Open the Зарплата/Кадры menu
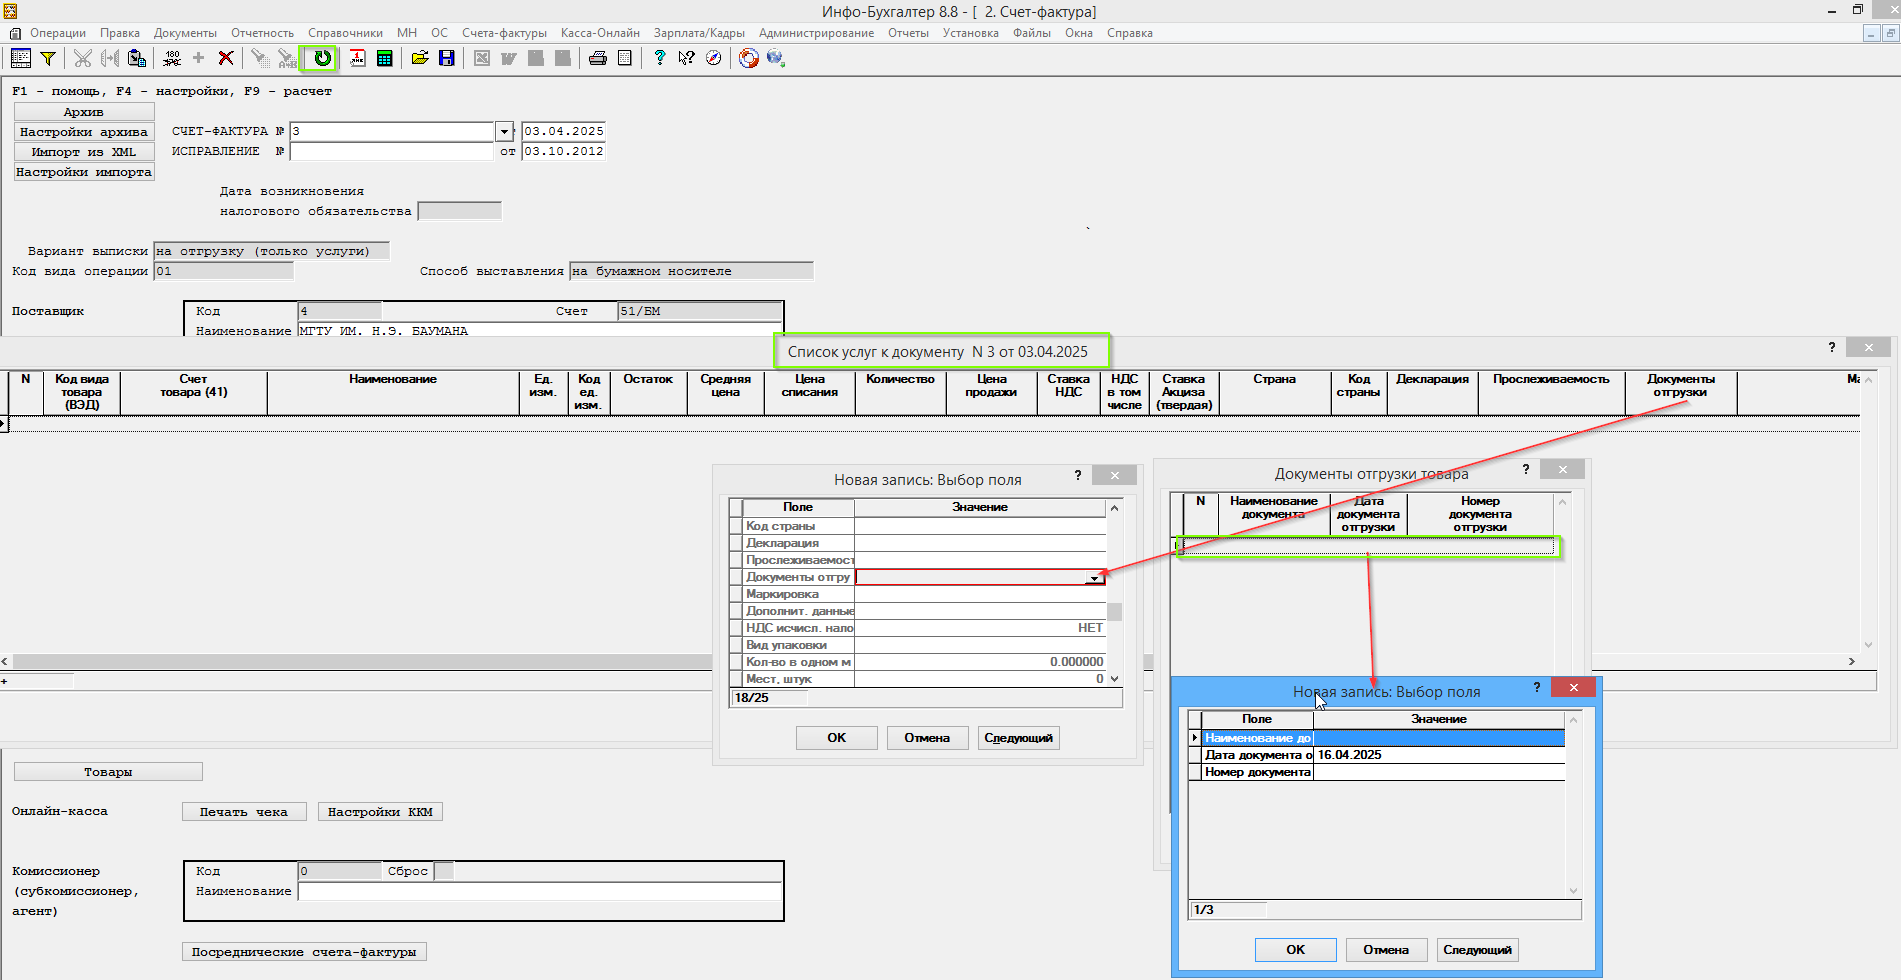The width and height of the screenshot is (1901, 980). point(699,33)
